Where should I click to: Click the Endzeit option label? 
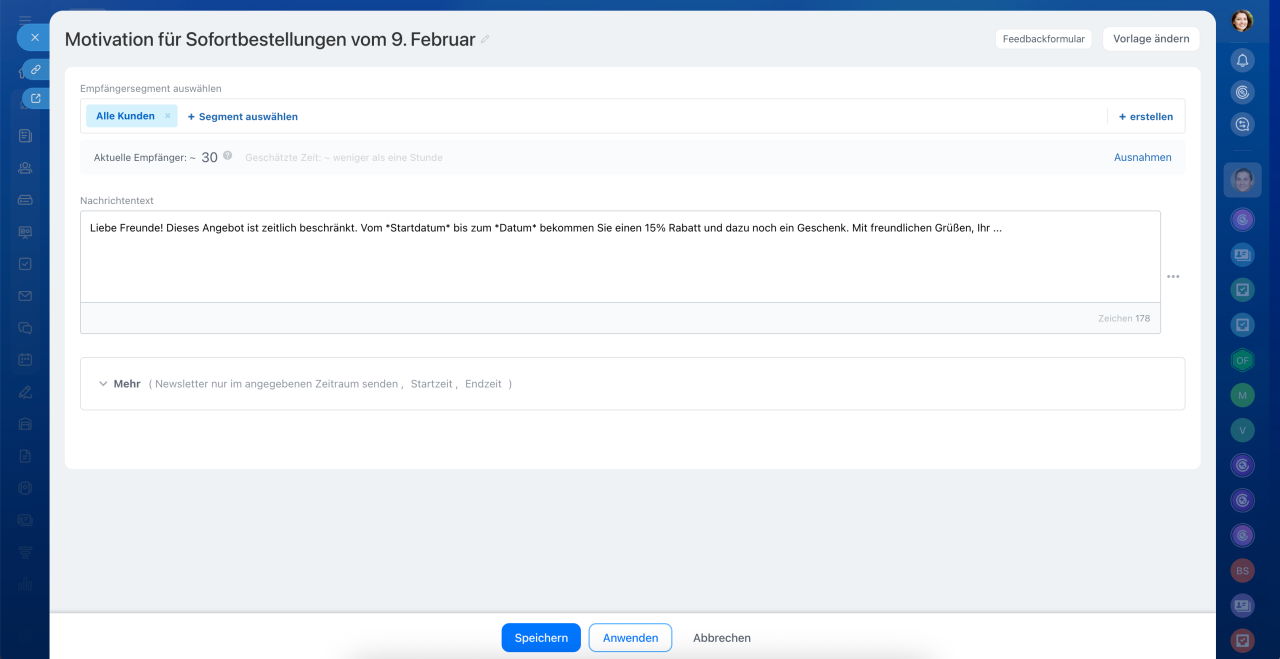click(x=483, y=384)
